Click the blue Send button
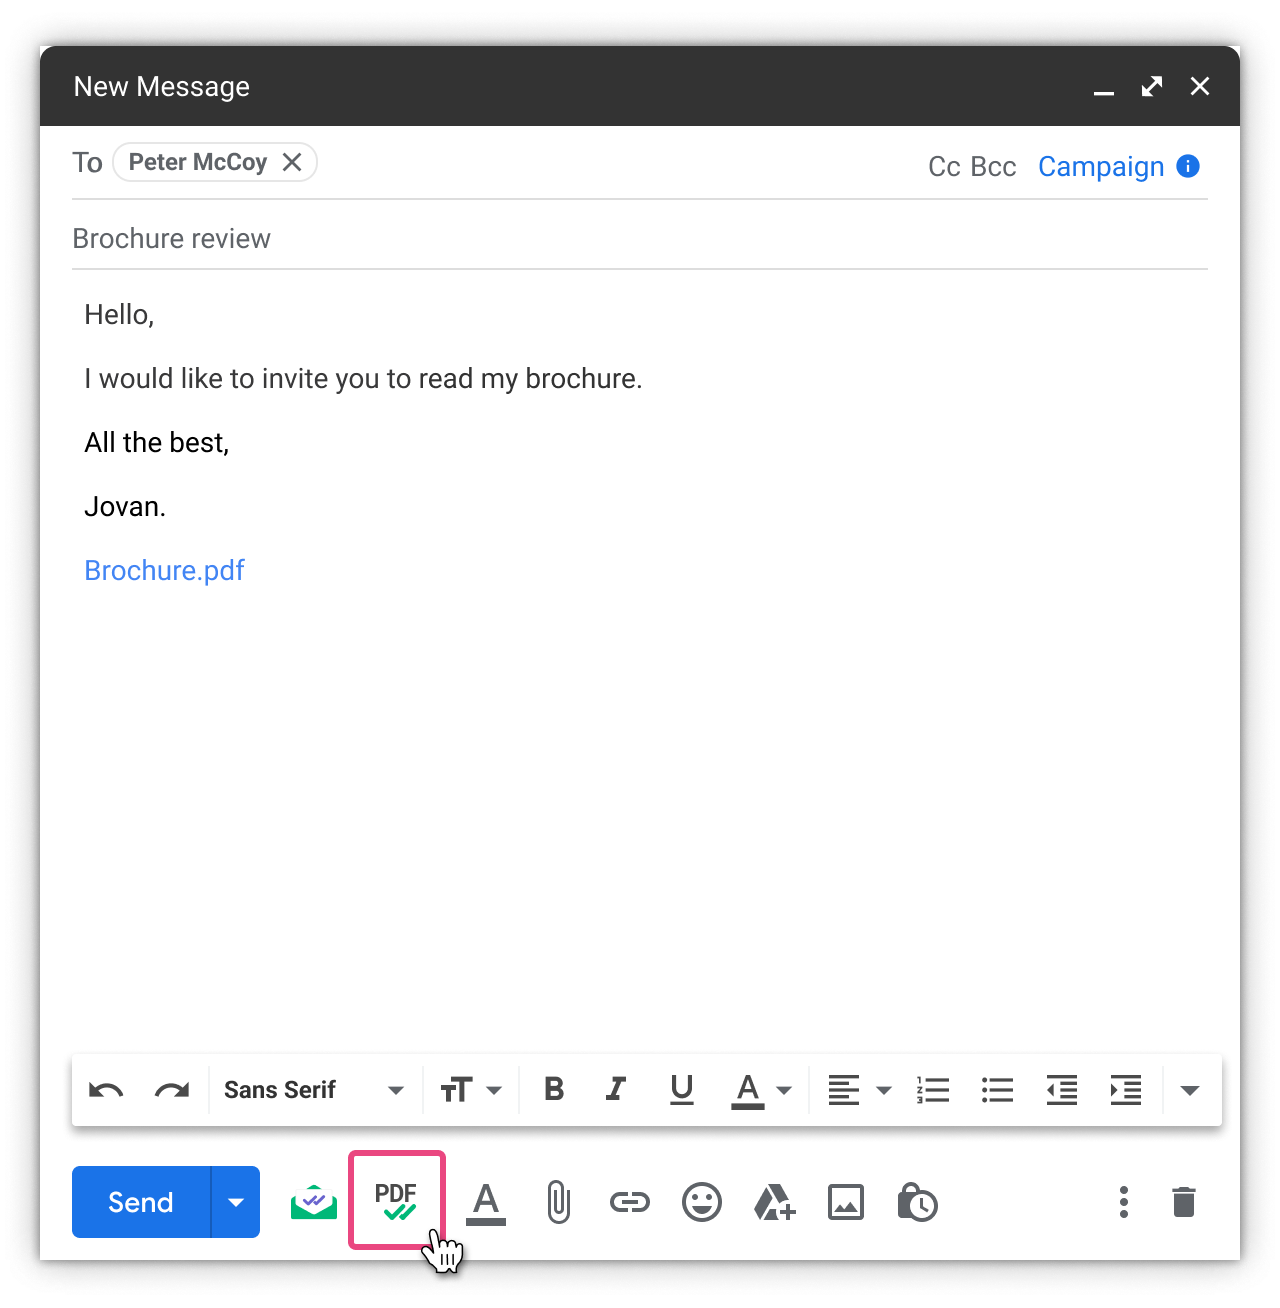The image size is (1280, 1308). [x=141, y=1202]
